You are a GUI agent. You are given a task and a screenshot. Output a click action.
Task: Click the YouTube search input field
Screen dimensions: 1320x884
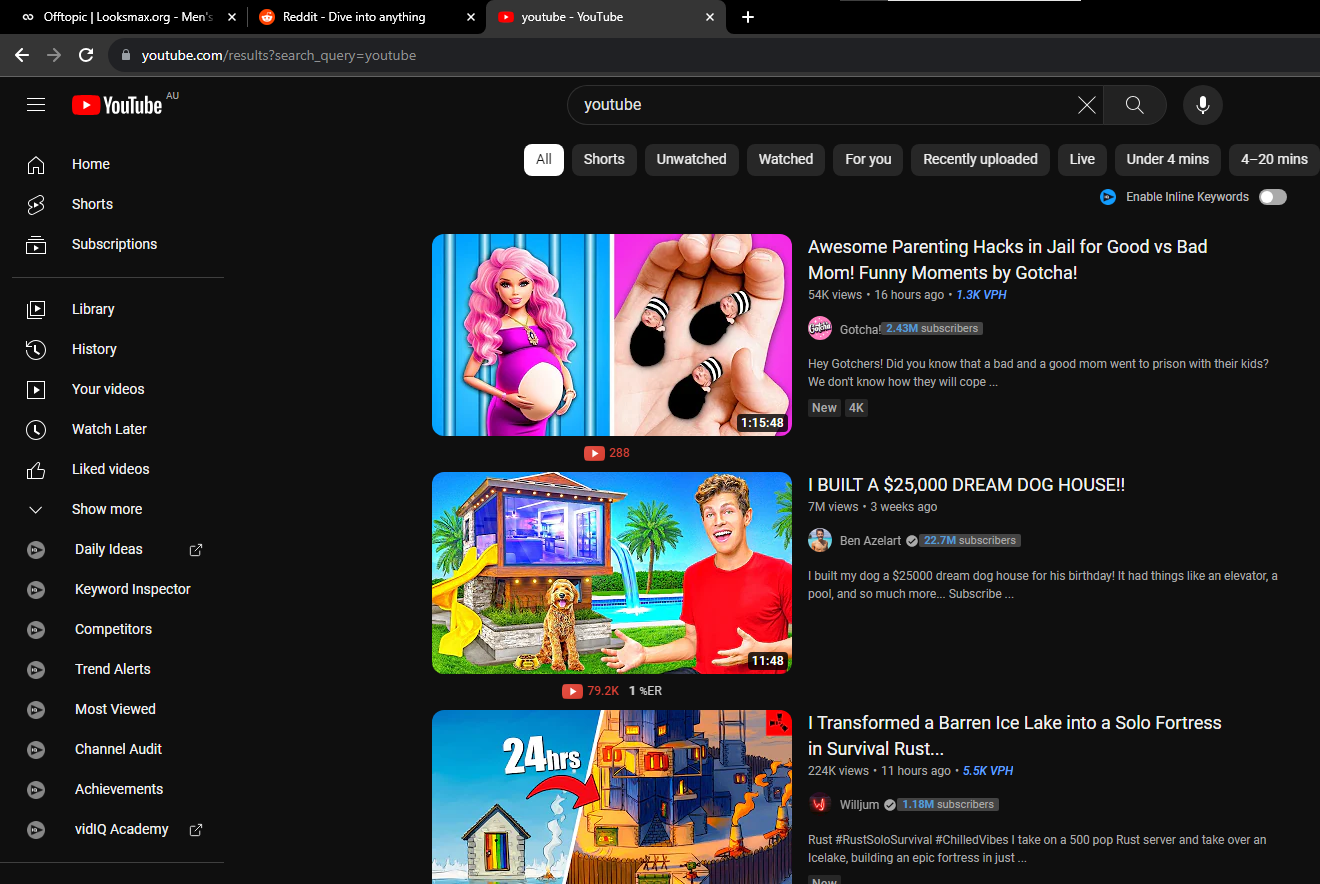[825, 105]
